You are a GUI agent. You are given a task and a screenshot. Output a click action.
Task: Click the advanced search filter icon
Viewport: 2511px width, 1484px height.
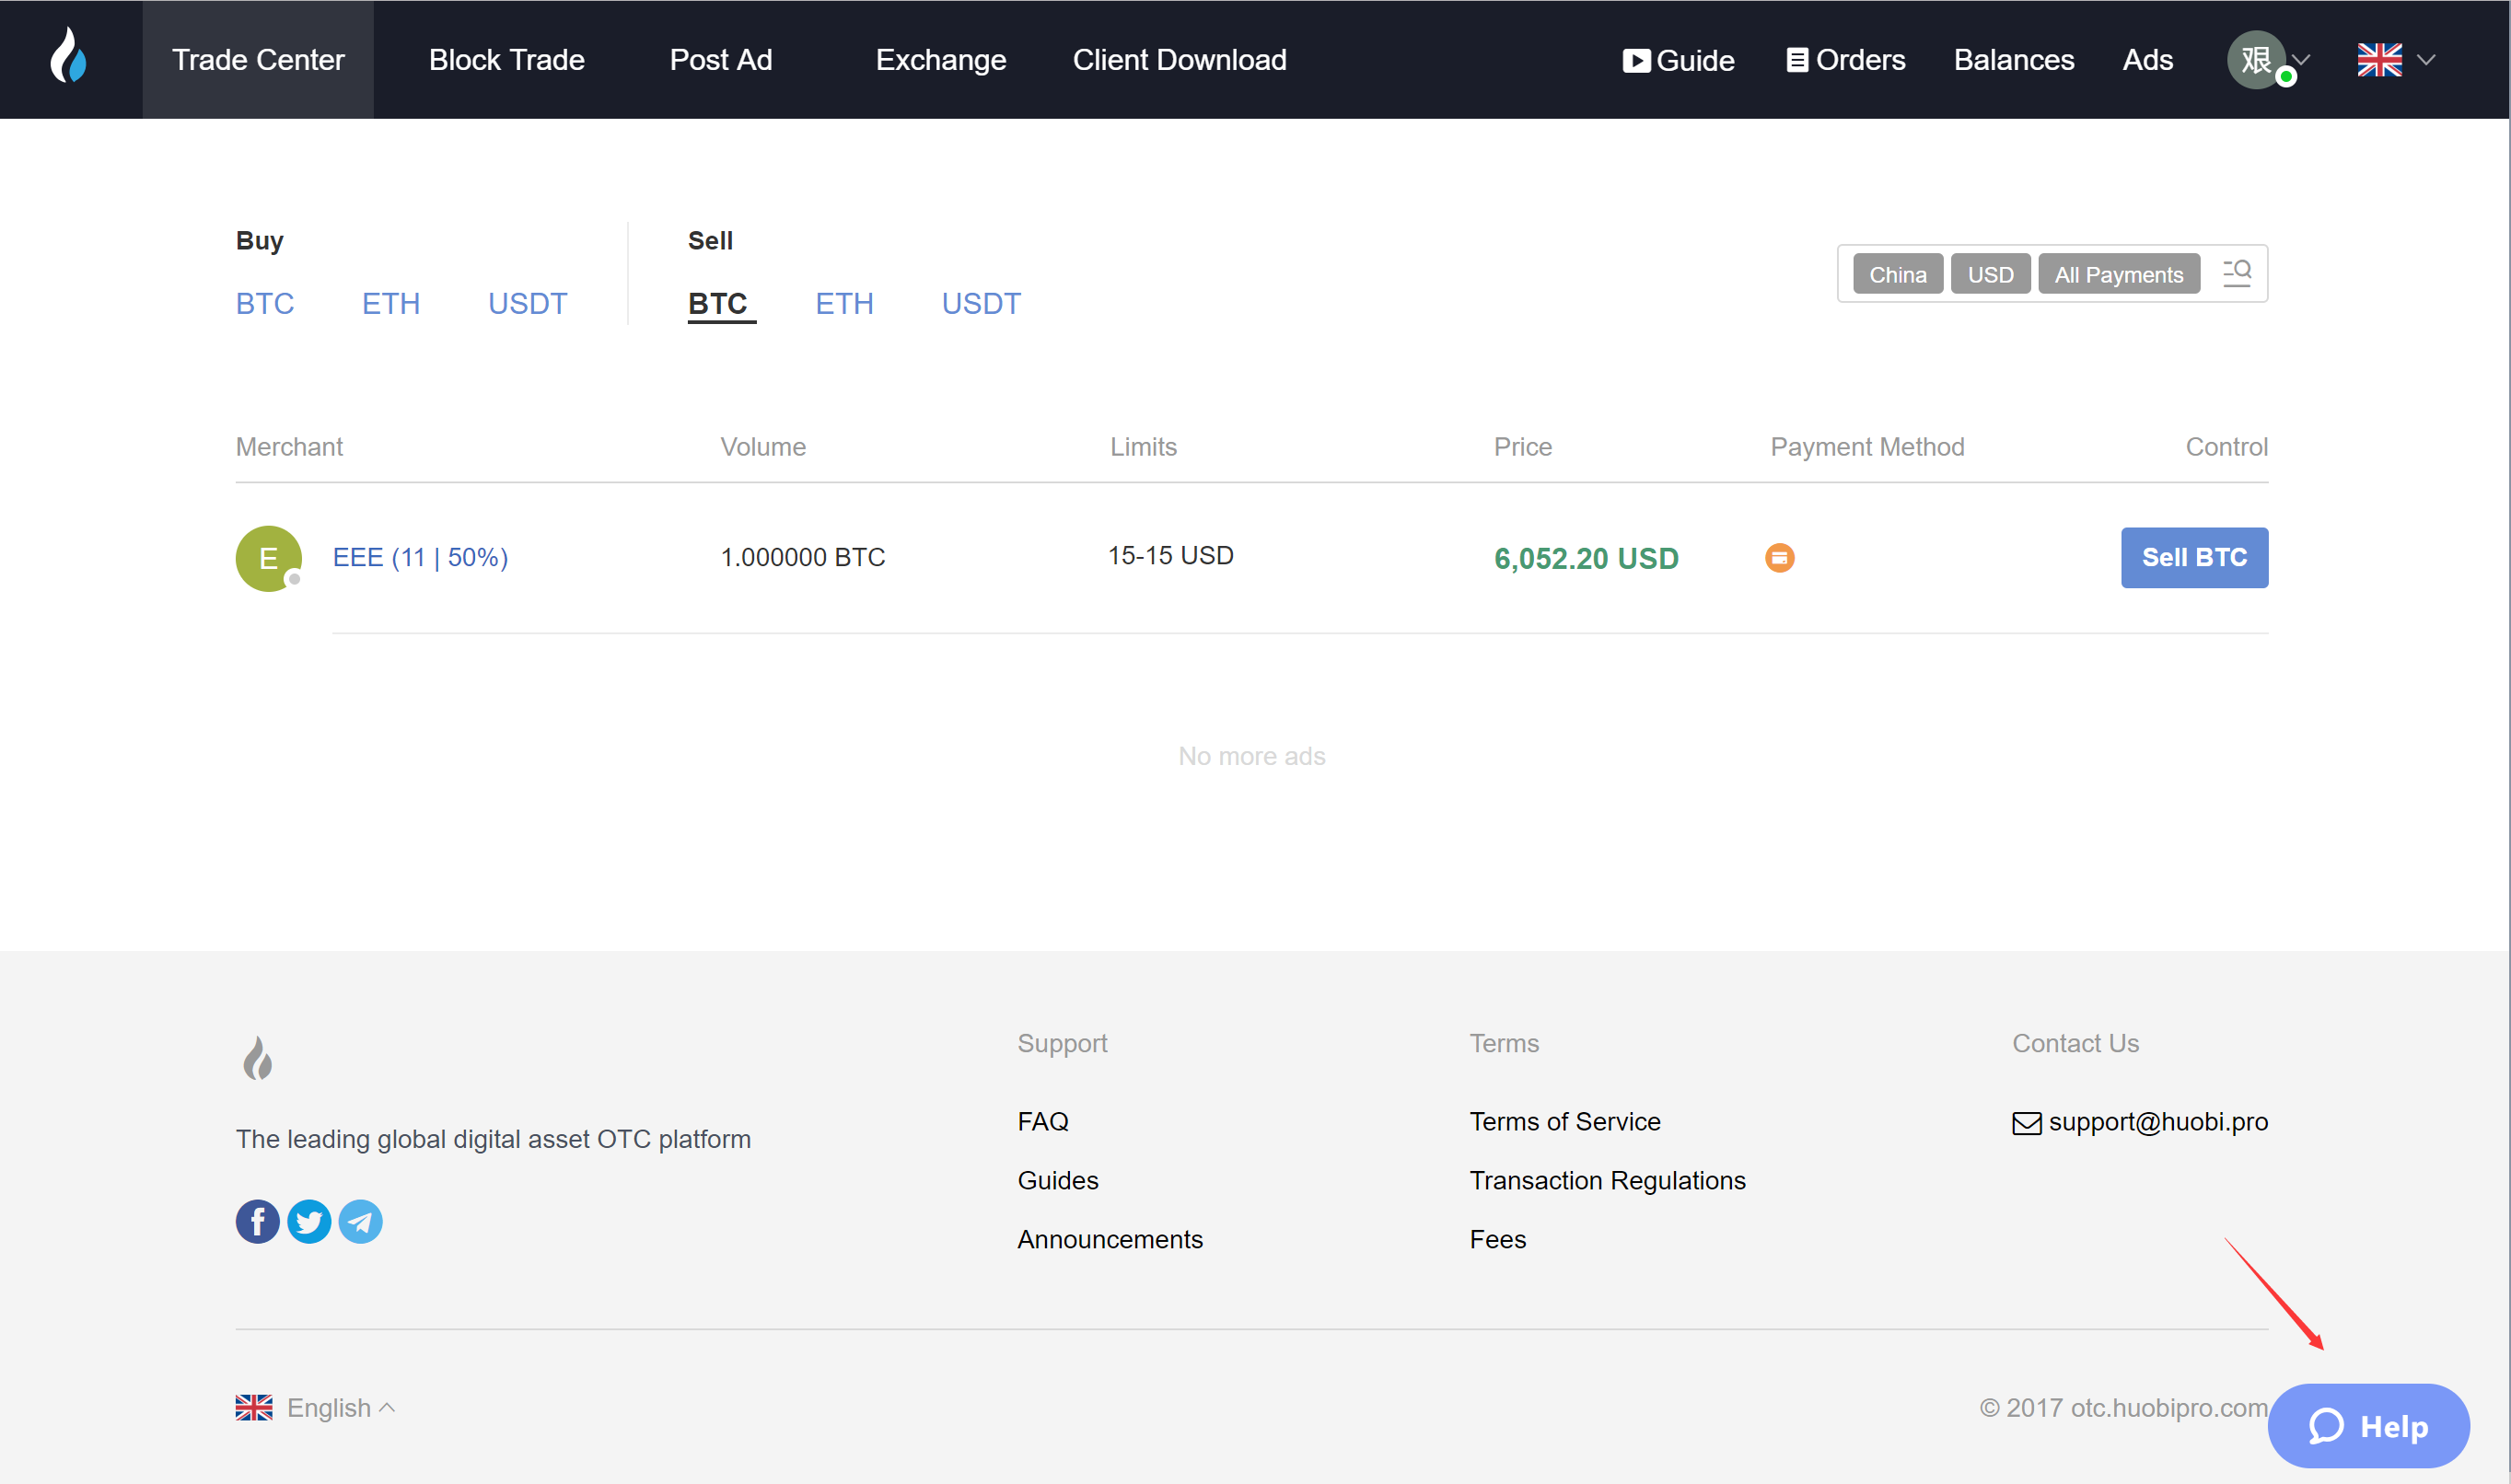coord(2237,273)
